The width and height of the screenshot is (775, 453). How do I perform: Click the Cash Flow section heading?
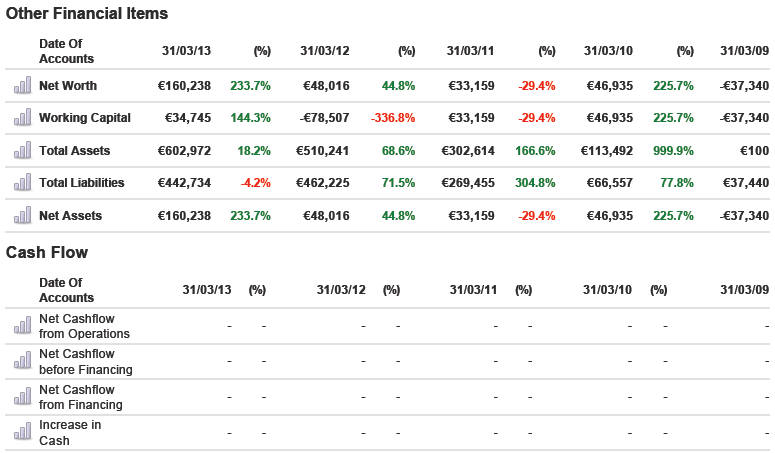(x=47, y=252)
